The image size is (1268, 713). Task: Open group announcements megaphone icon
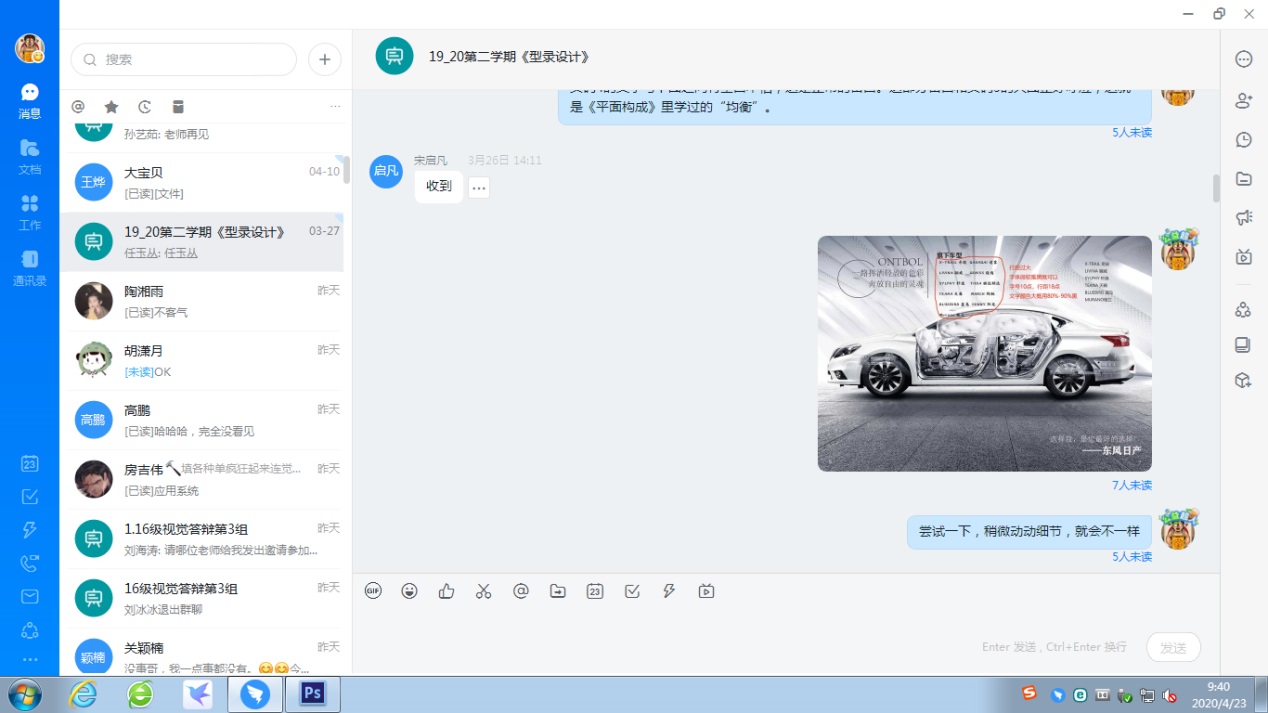click(x=1243, y=217)
